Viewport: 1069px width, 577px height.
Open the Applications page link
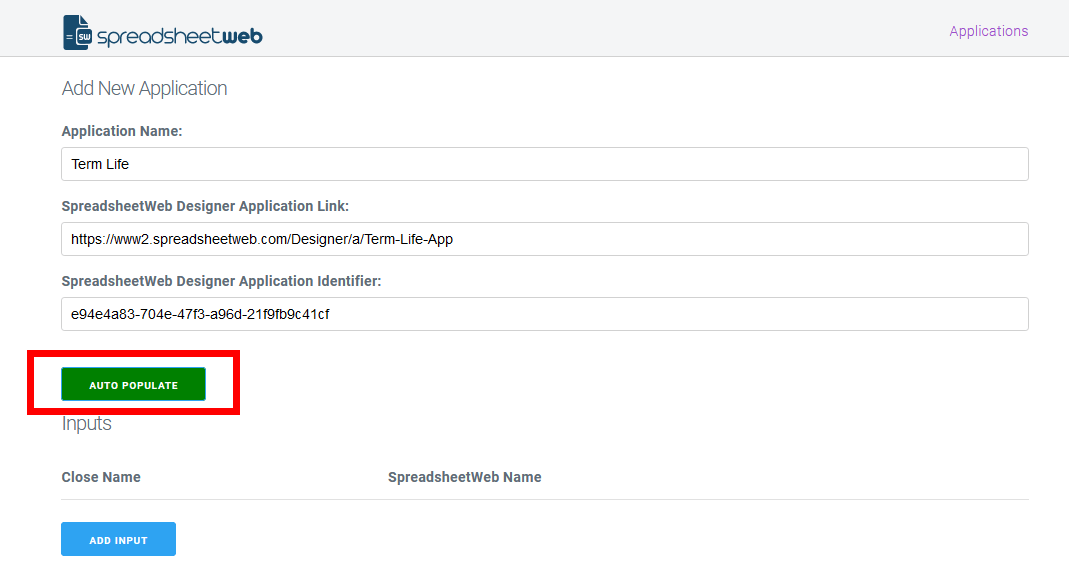point(988,31)
